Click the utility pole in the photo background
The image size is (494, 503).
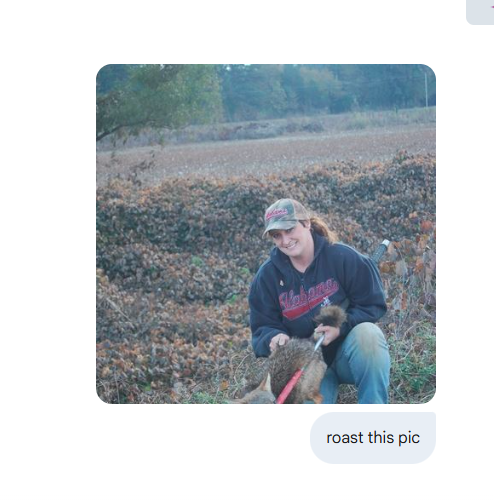pos(426,90)
